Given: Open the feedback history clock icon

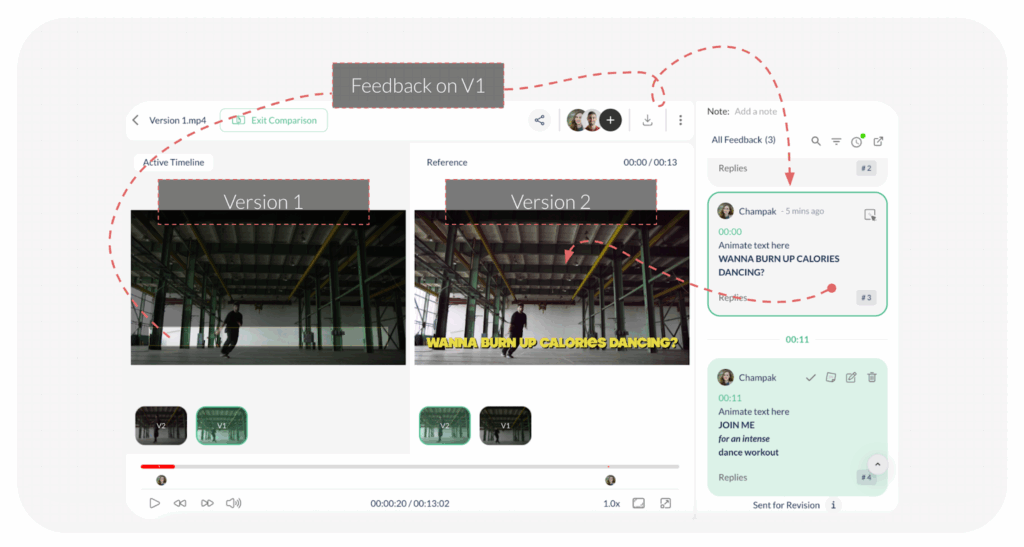Looking at the screenshot, I should (x=857, y=141).
